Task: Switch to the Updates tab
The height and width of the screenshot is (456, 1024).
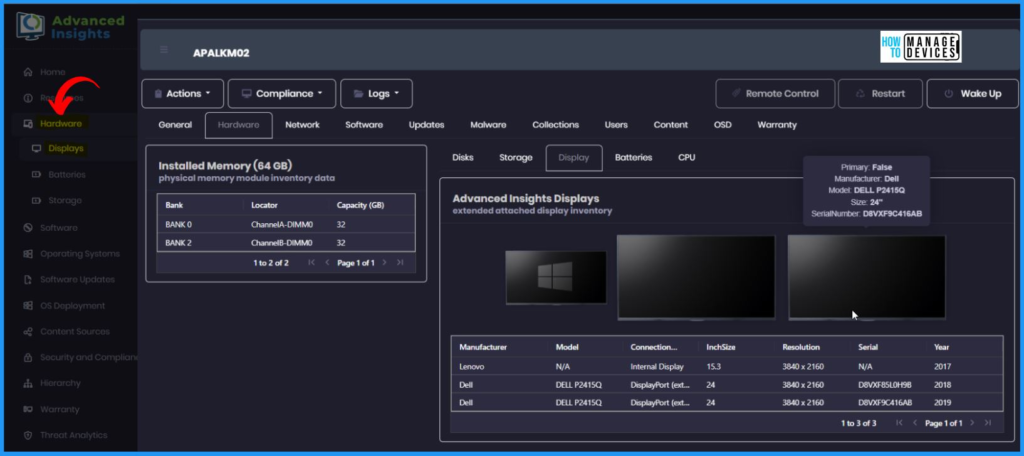Action: (x=426, y=125)
